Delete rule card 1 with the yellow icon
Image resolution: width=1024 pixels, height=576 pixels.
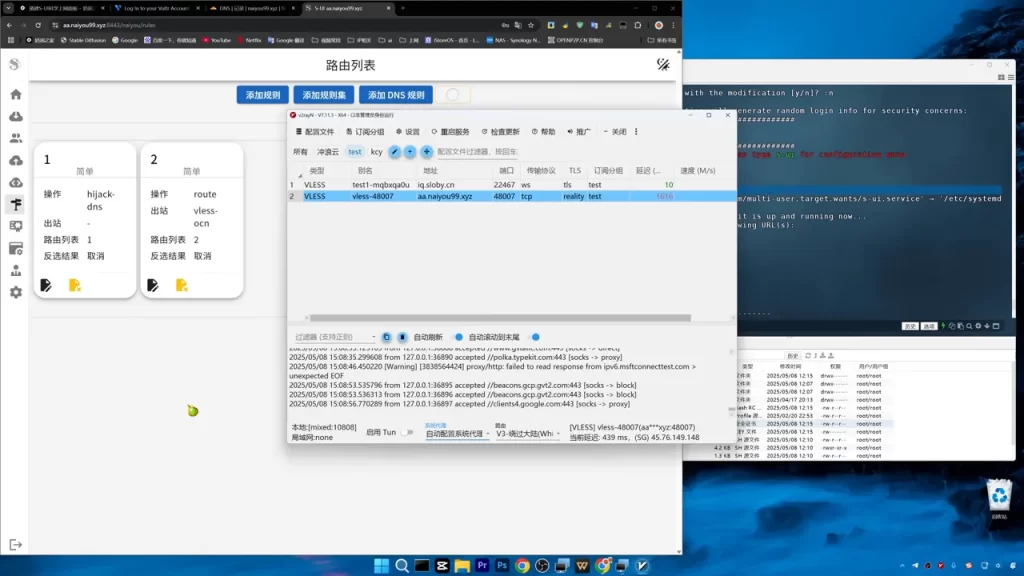pos(74,285)
